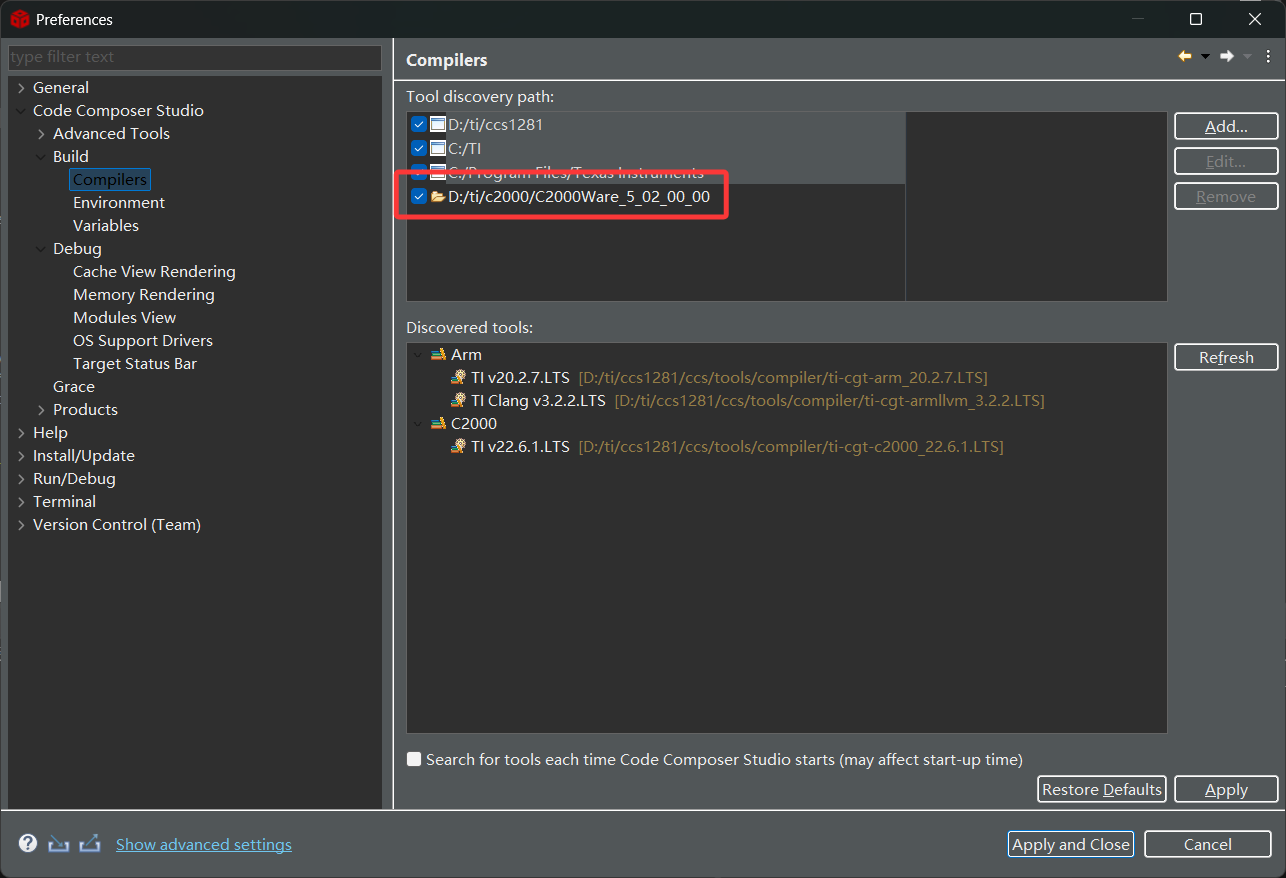Click Restore Defaults

(x=1102, y=789)
